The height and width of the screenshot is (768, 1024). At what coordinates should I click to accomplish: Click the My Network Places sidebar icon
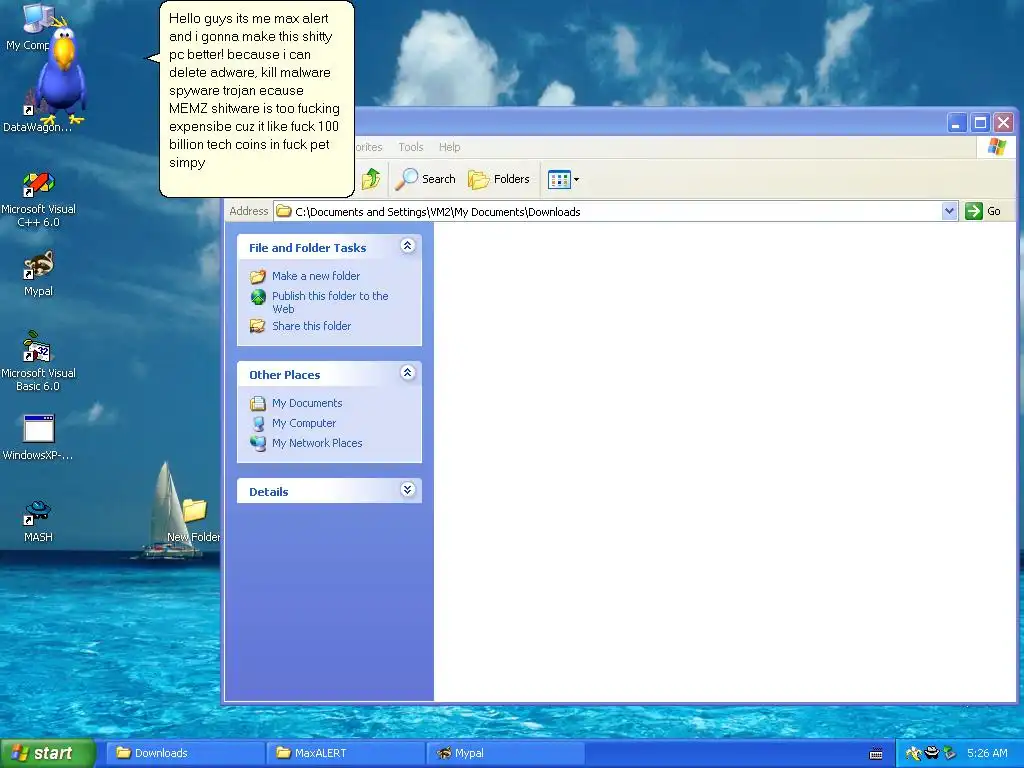[258, 443]
